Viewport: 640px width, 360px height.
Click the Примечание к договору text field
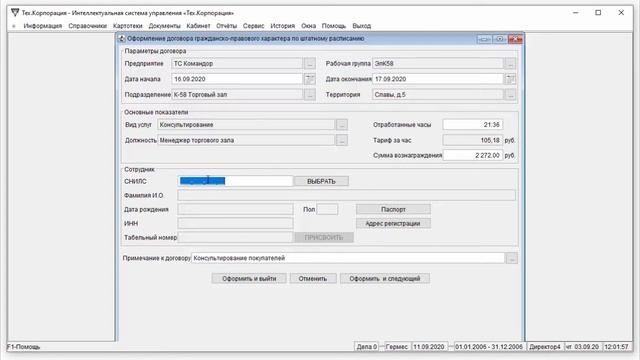(348, 258)
